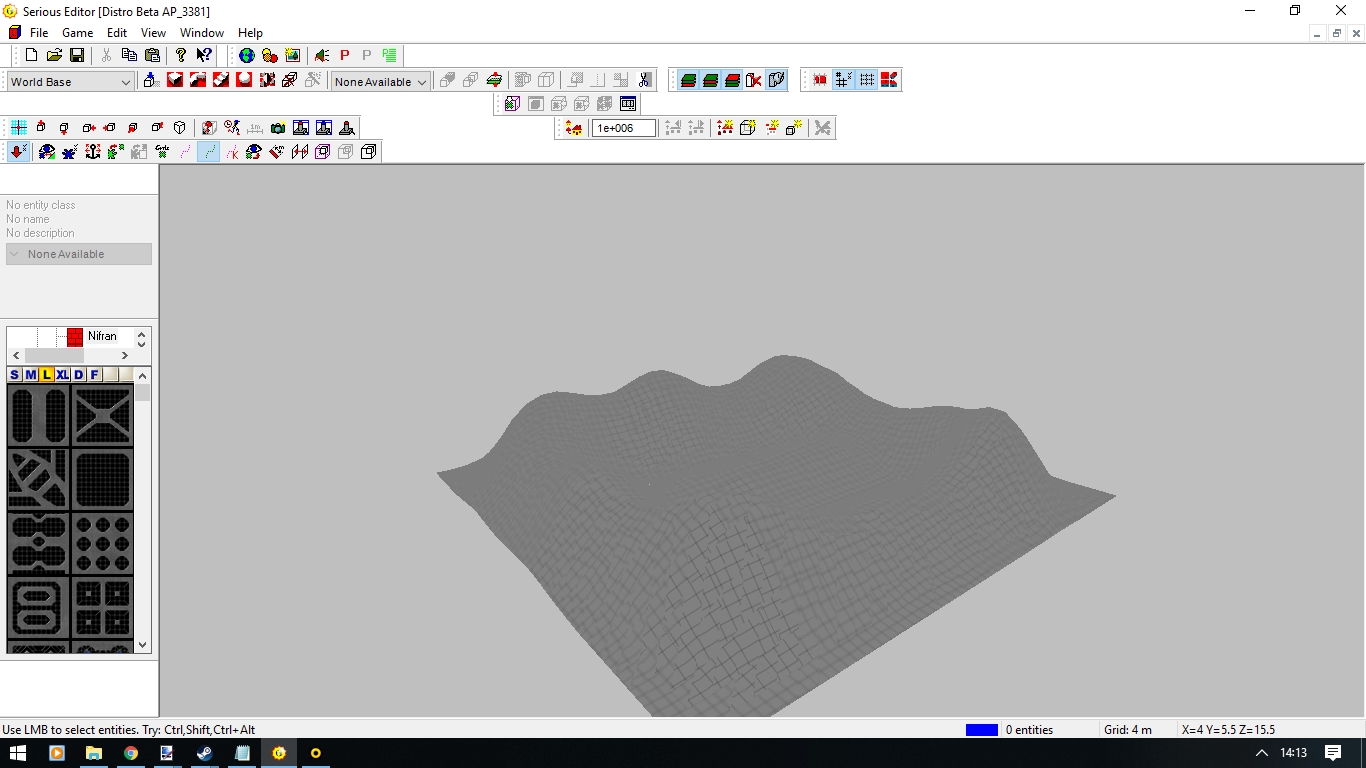Open the Window menu
The height and width of the screenshot is (768, 1366).
tap(202, 33)
